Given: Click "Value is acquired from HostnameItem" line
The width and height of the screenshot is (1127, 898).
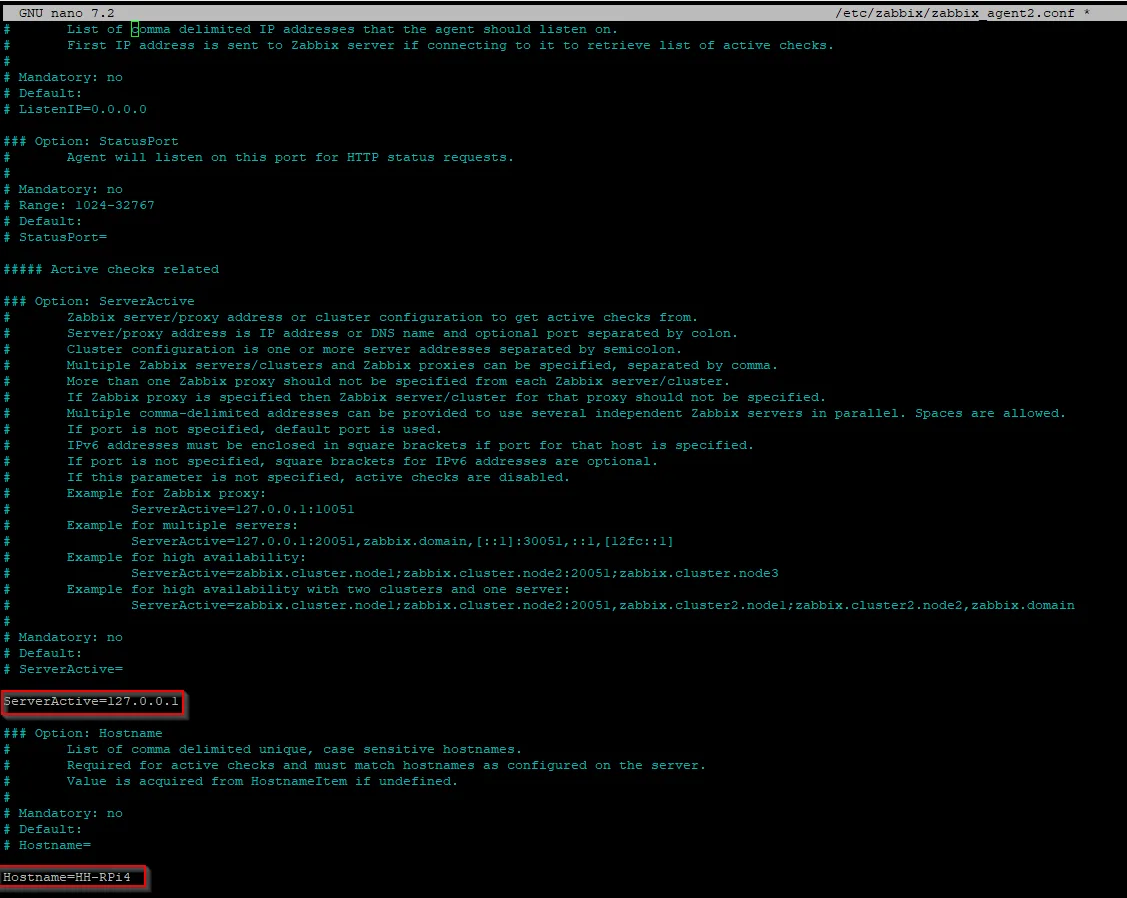Looking at the screenshot, I should click(262, 781).
